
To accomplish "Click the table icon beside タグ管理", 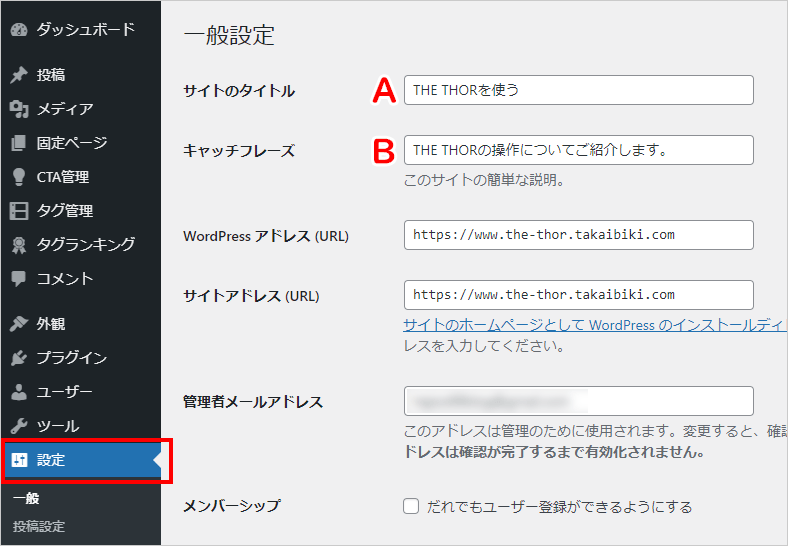I will tap(19, 211).
